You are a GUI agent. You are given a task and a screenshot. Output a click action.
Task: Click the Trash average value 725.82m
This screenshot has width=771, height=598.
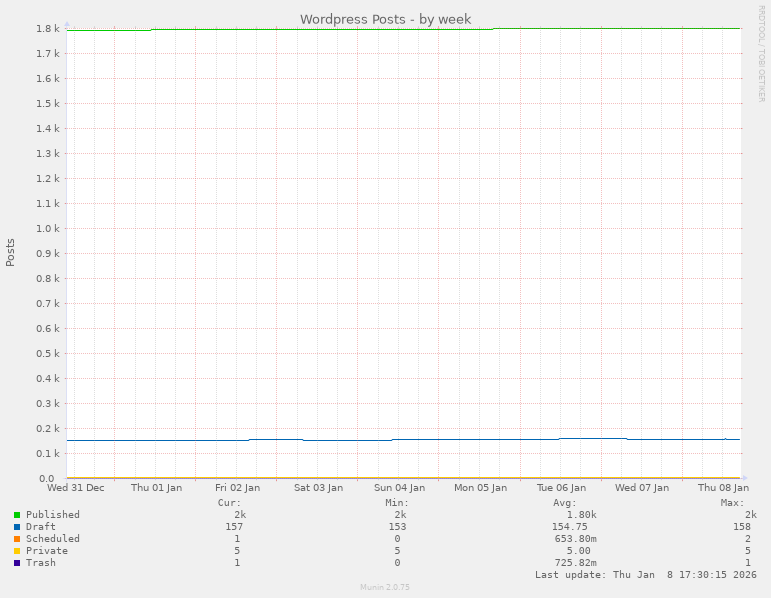[576, 563]
